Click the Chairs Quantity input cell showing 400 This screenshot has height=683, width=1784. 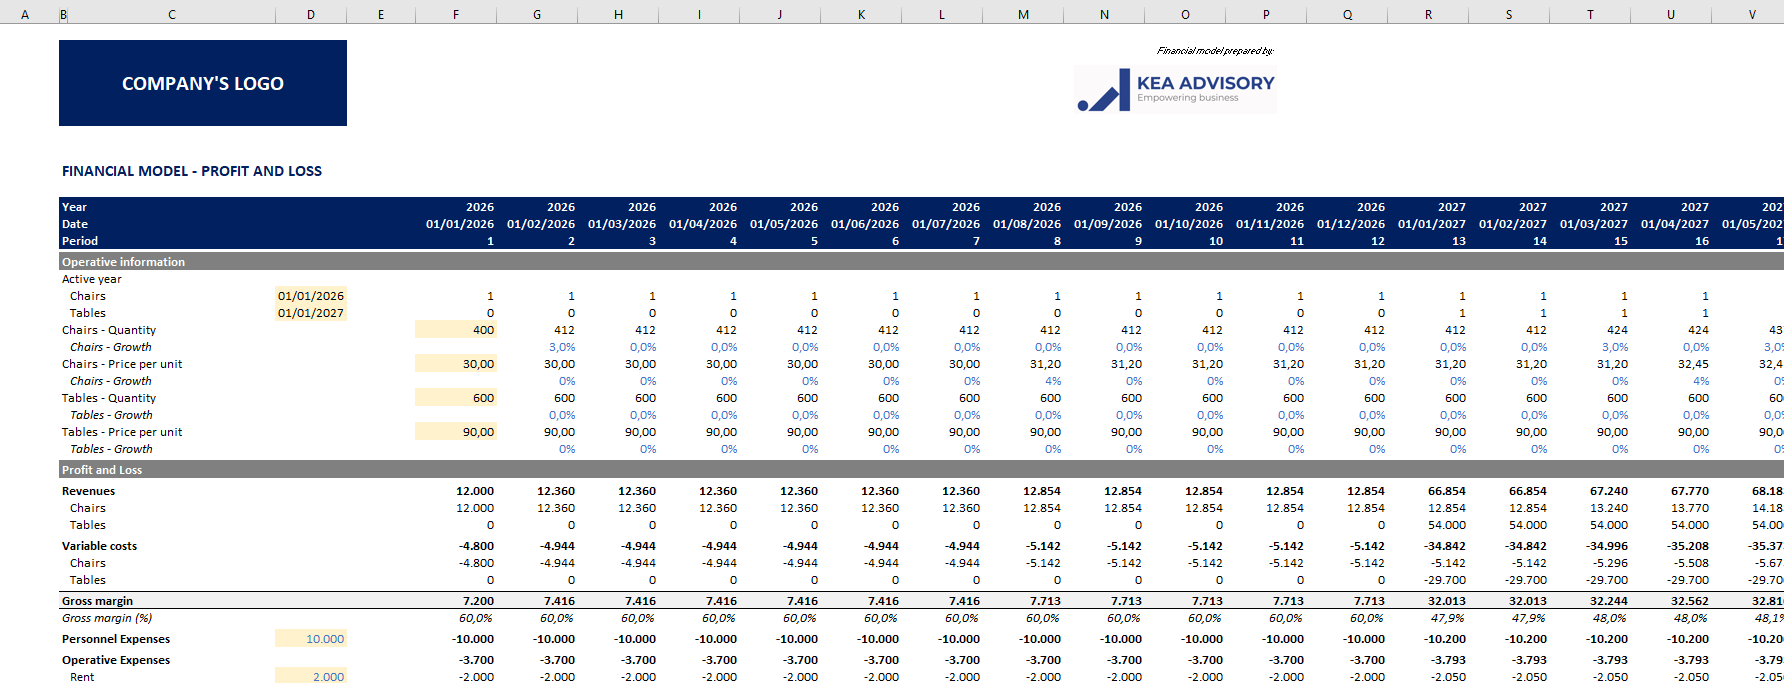pos(456,330)
